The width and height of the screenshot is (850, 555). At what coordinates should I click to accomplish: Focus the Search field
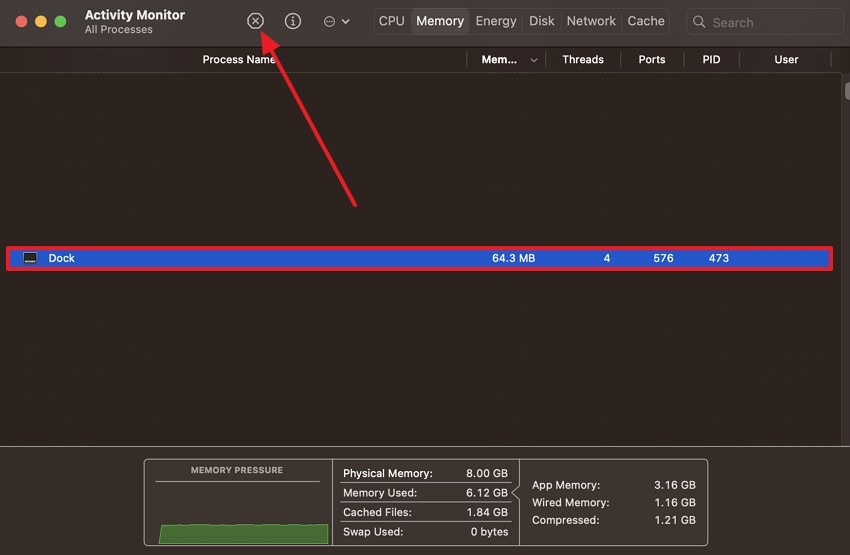point(764,22)
